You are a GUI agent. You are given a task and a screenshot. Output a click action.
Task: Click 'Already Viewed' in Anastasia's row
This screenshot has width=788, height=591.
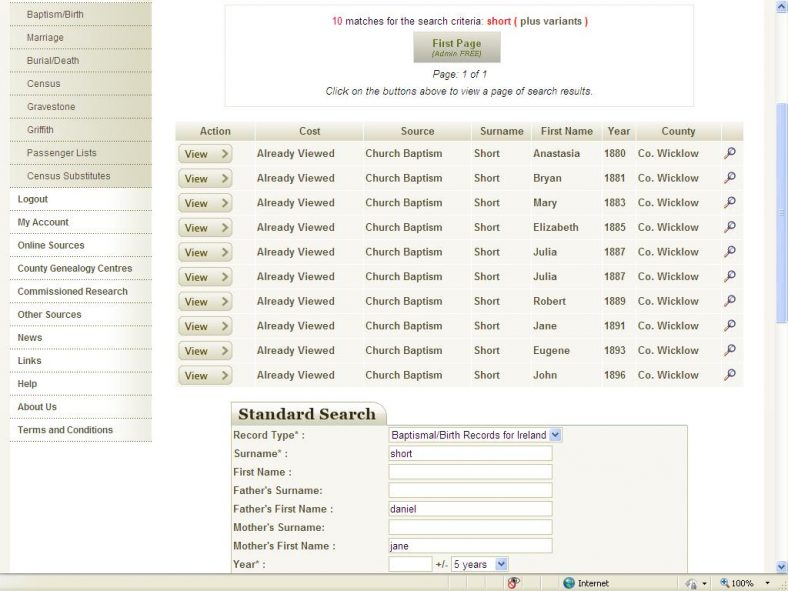pos(296,153)
